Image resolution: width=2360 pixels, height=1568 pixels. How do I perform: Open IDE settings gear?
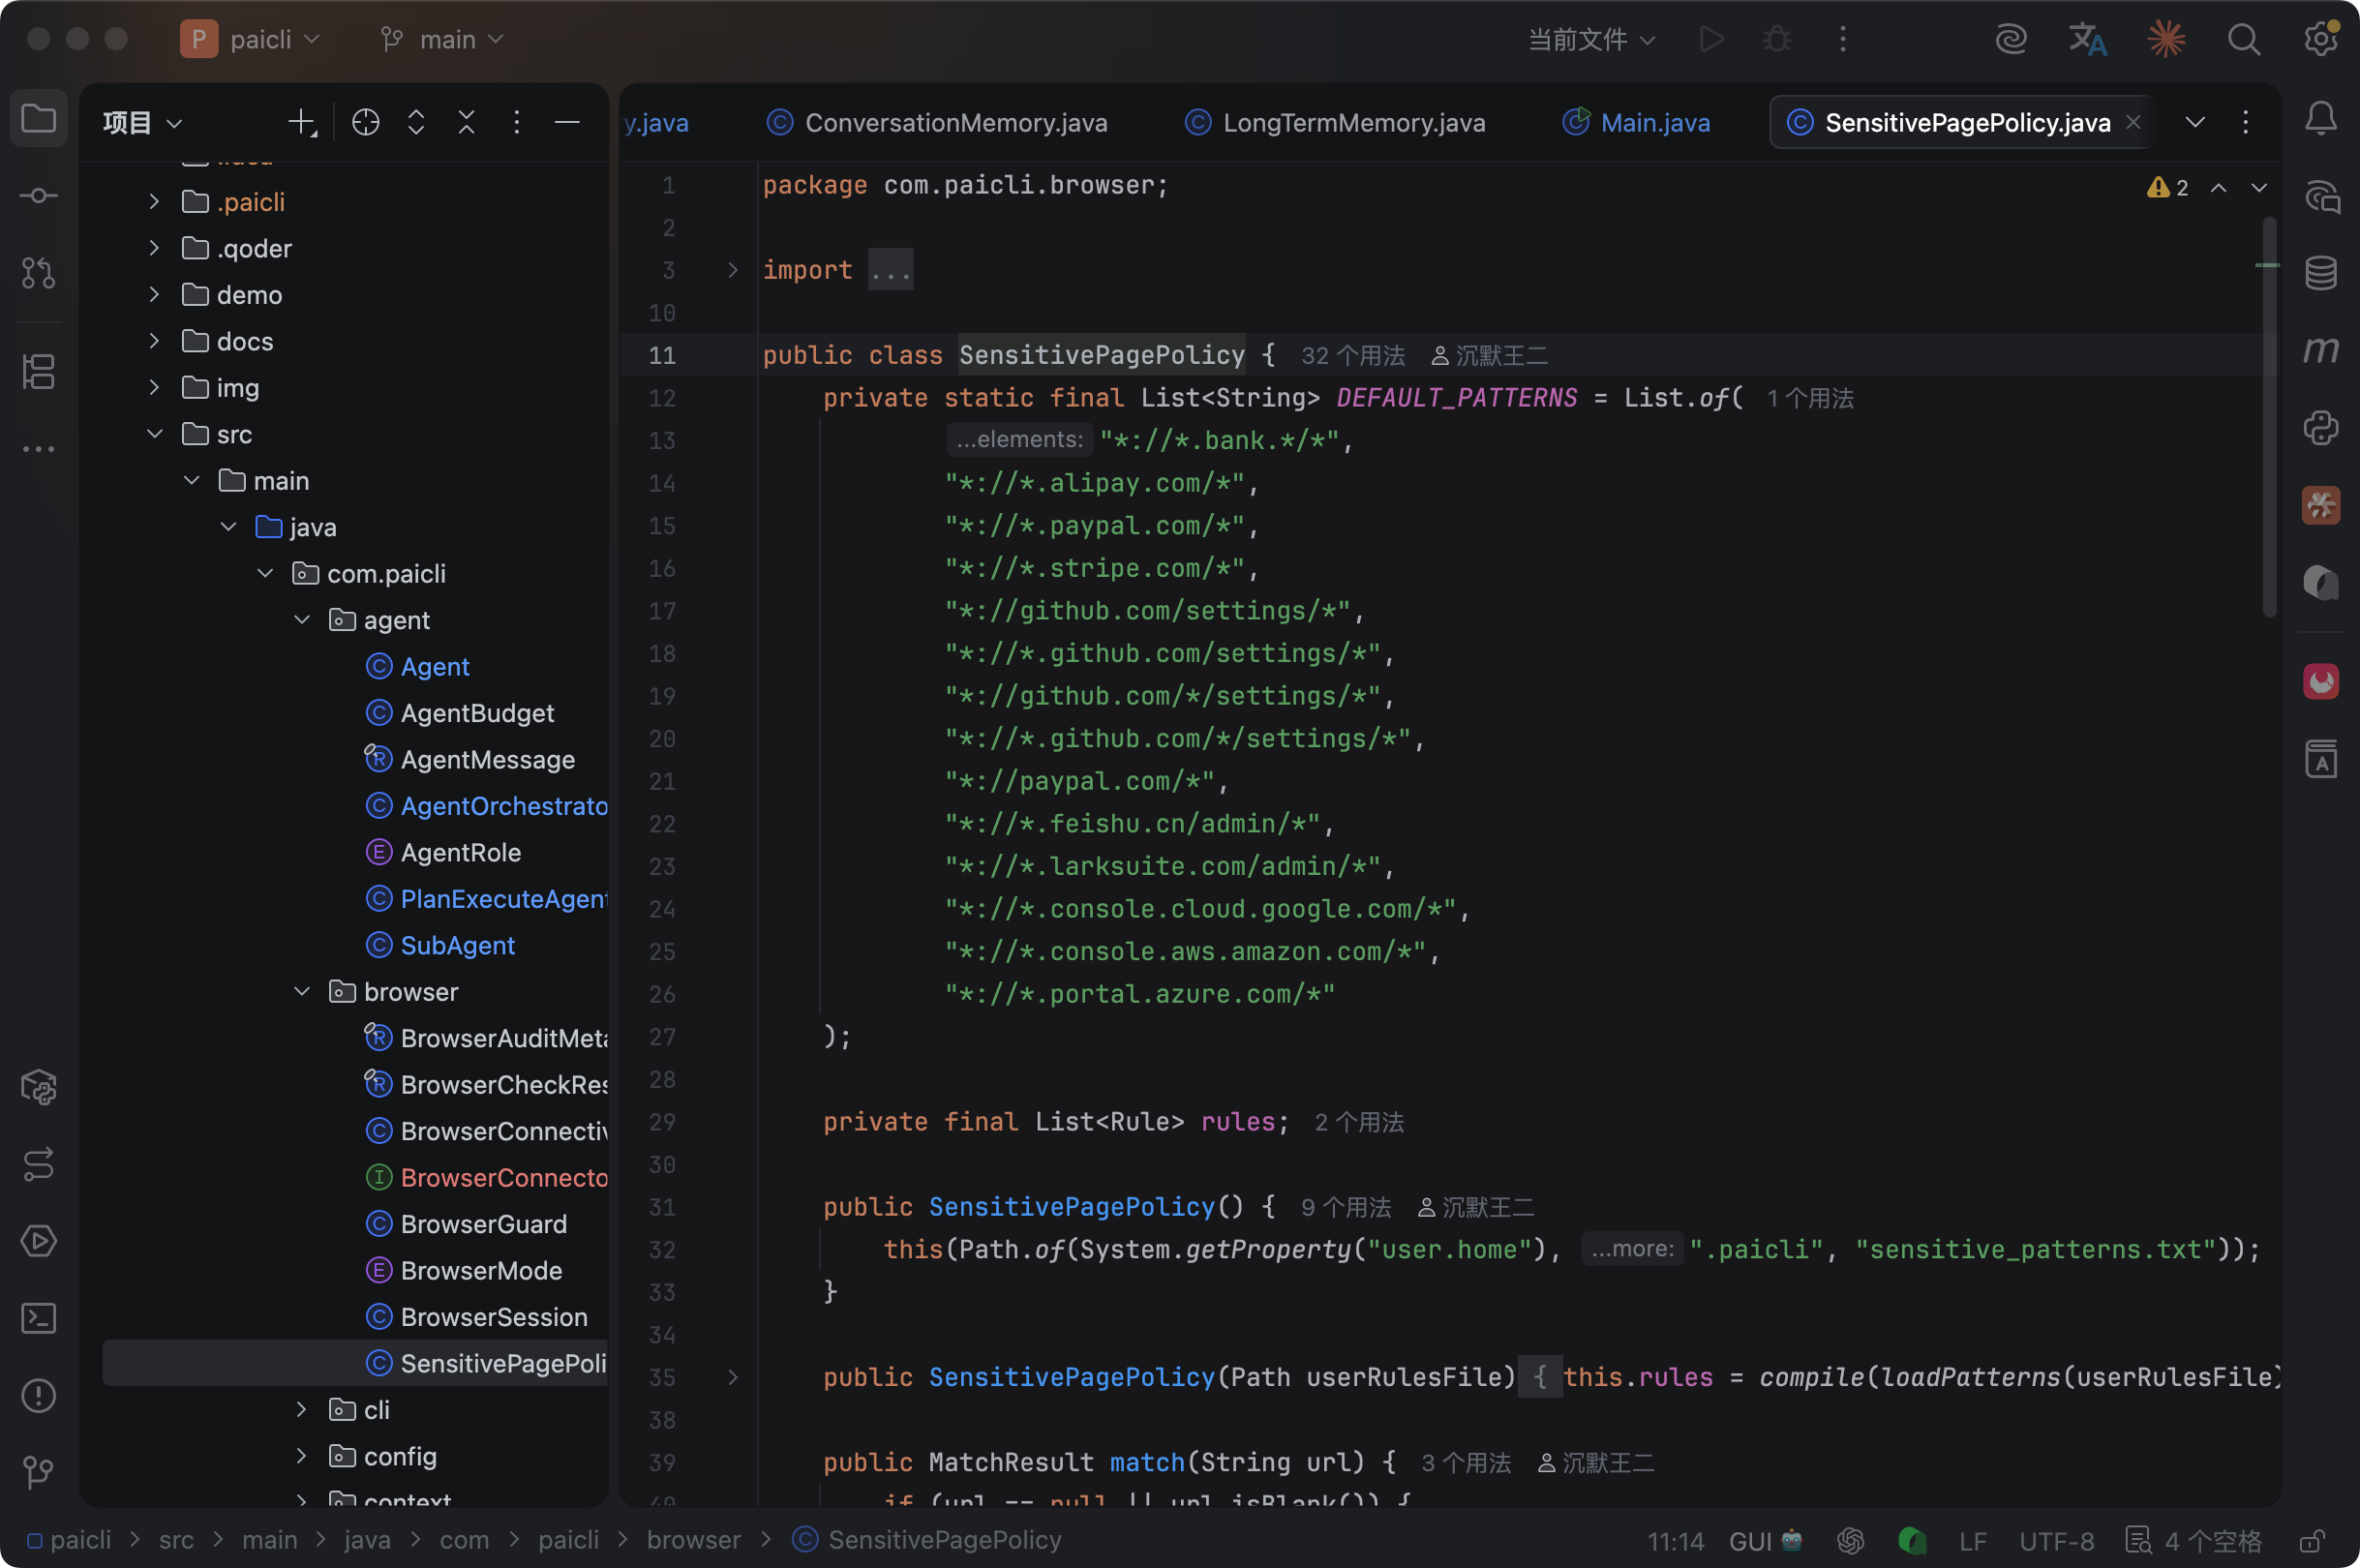pyautogui.click(x=2320, y=39)
